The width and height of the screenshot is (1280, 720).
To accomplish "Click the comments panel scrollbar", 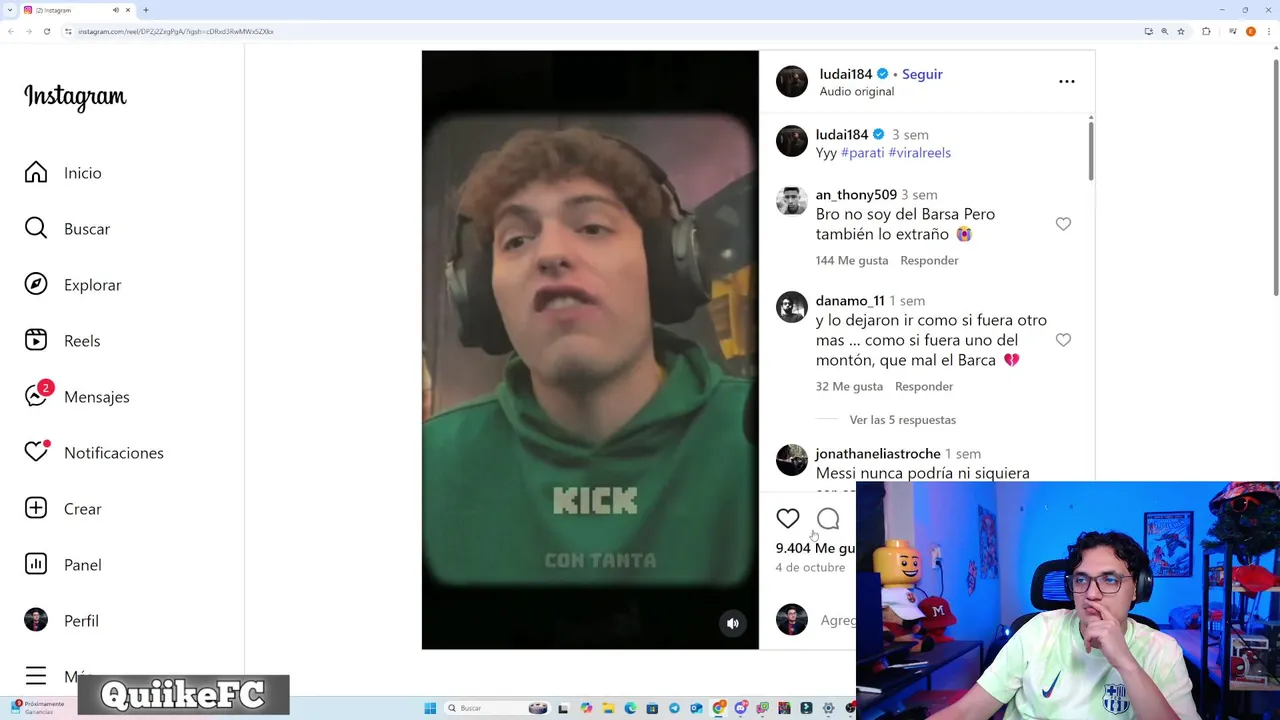I will coord(1090,152).
